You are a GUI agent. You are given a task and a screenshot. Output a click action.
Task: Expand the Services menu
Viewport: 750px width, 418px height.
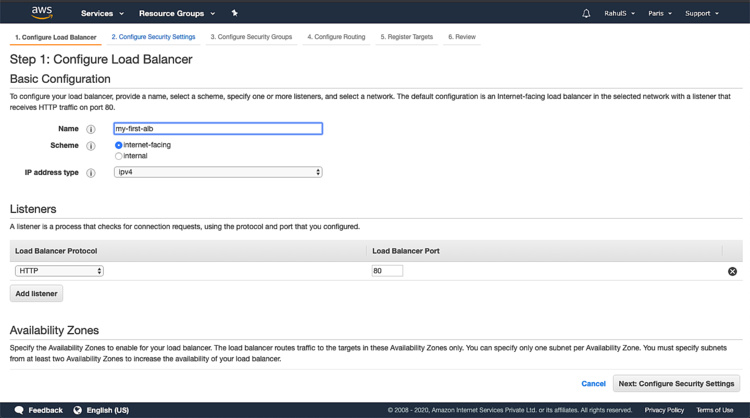103,13
